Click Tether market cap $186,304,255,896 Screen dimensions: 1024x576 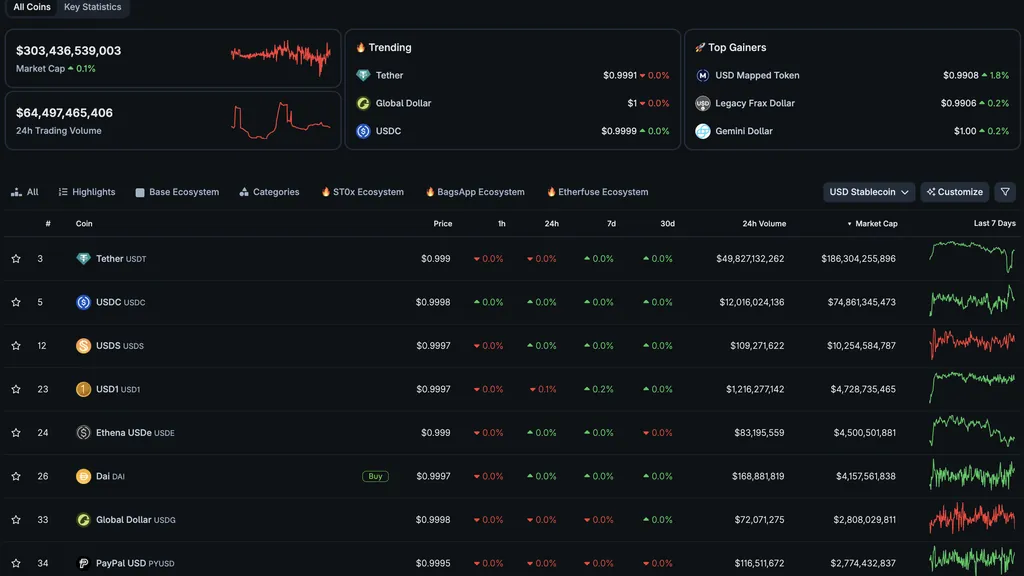pyautogui.click(x=858, y=259)
